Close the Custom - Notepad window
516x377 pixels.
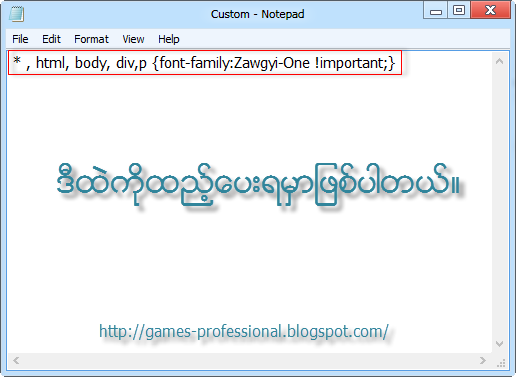[x=490, y=10]
